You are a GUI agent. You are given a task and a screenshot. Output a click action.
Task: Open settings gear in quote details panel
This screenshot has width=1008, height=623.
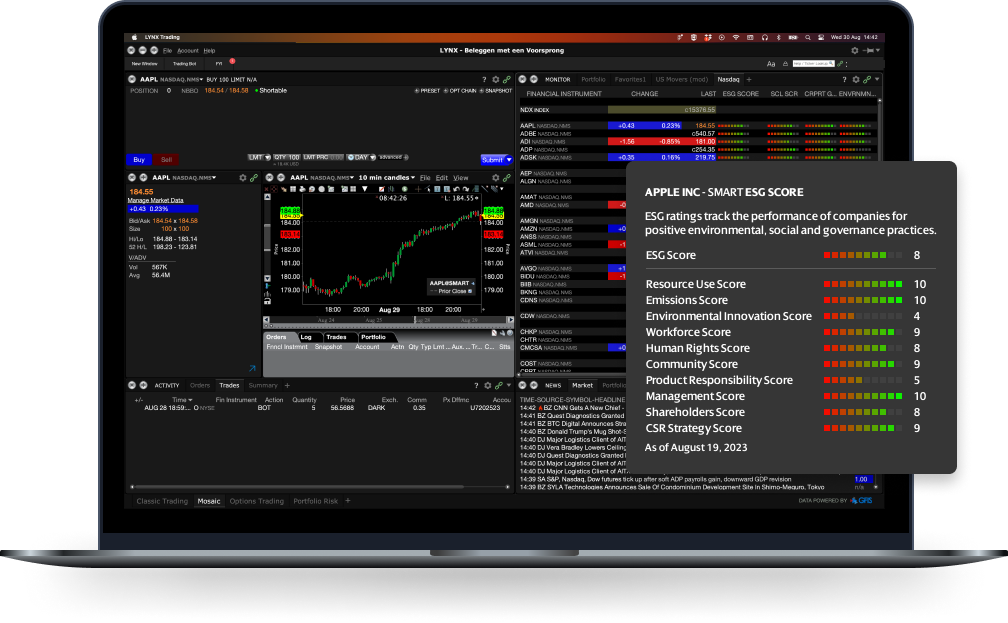click(x=243, y=177)
